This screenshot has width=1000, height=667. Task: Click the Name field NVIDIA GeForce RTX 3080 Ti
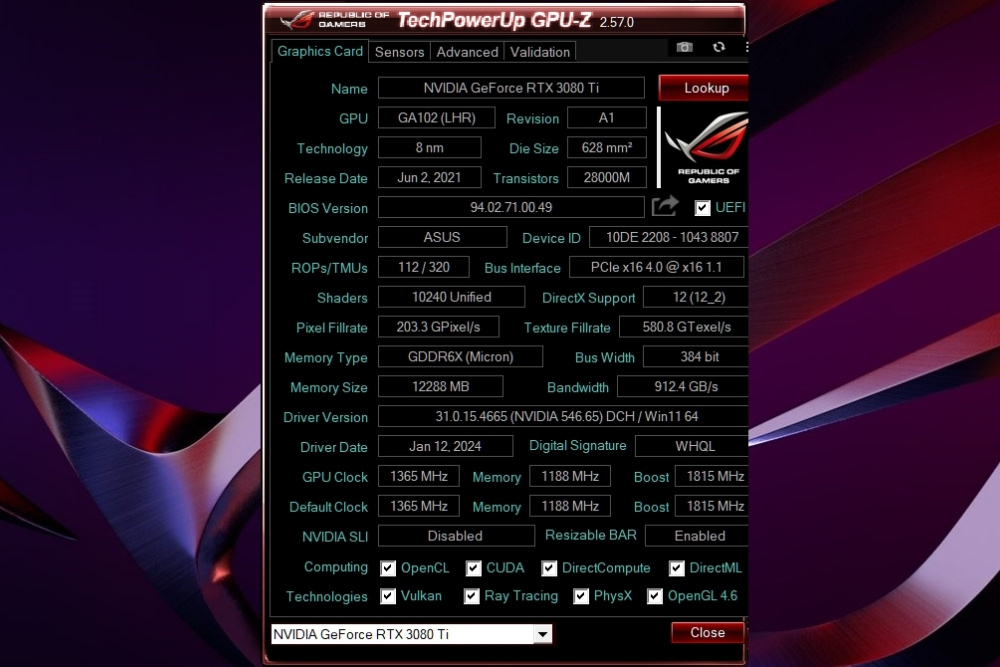(511, 88)
